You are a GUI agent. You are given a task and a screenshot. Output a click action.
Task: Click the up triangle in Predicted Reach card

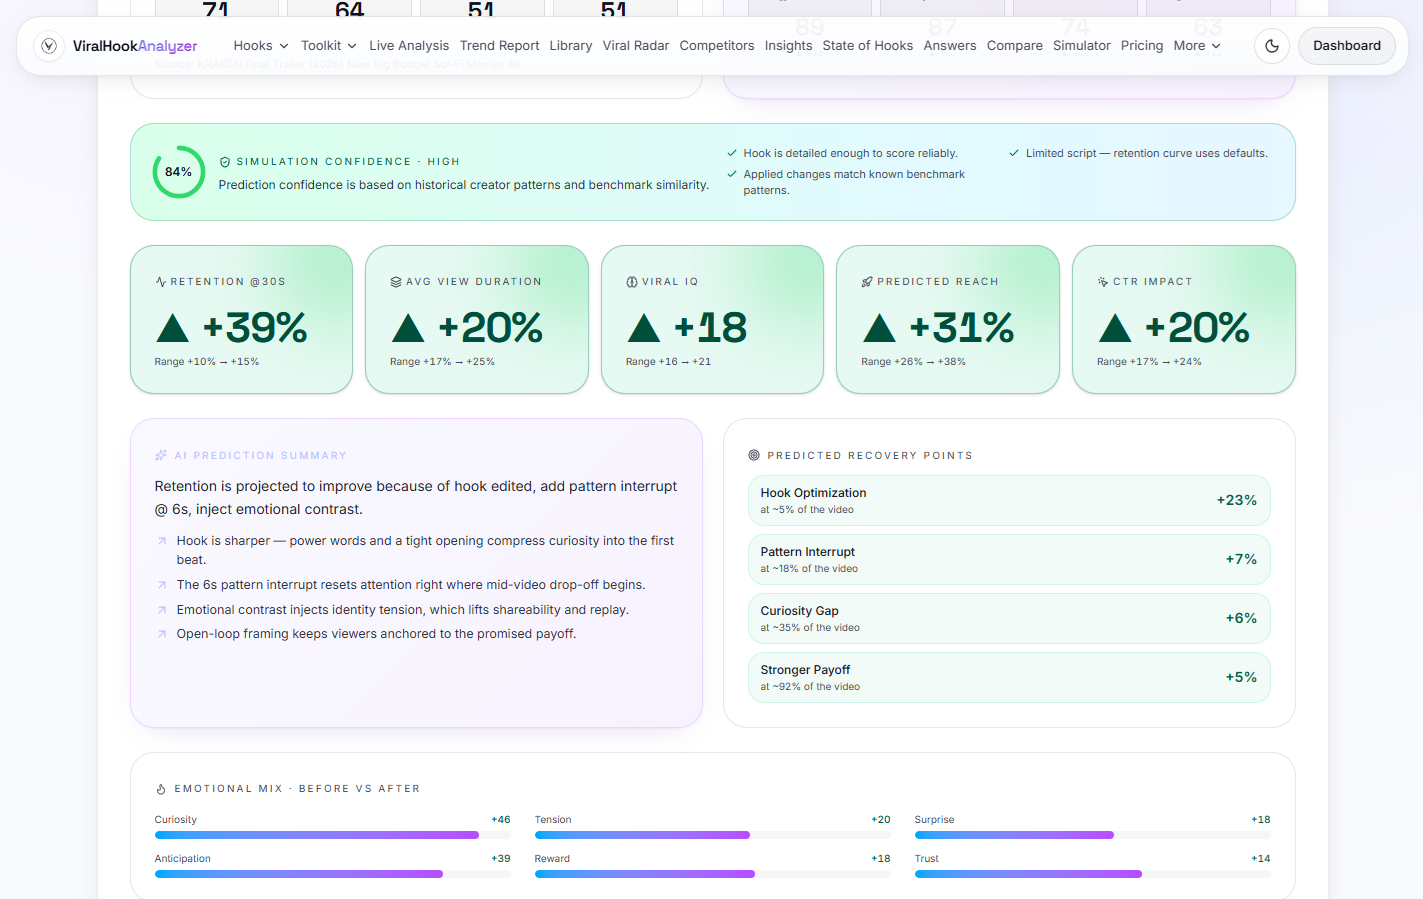879,328
